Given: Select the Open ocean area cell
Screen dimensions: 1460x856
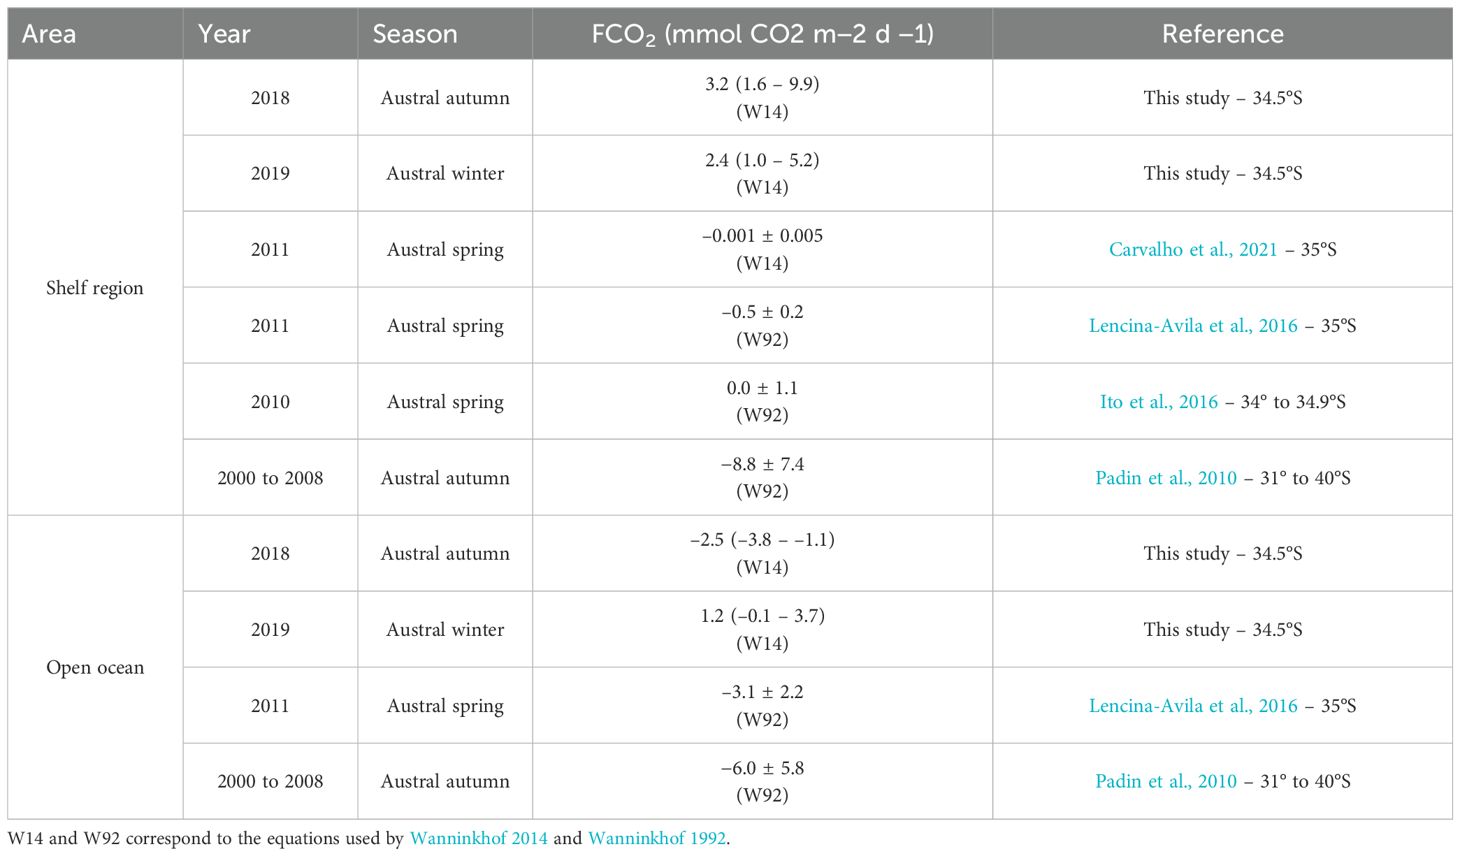Looking at the screenshot, I should pyautogui.click(x=95, y=668).
